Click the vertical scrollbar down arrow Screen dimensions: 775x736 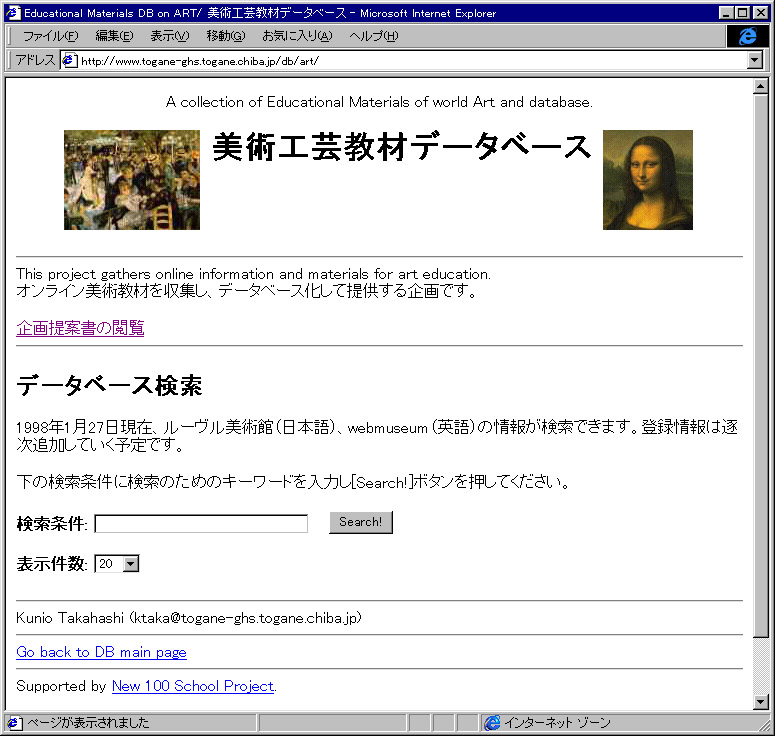(x=761, y=701)
